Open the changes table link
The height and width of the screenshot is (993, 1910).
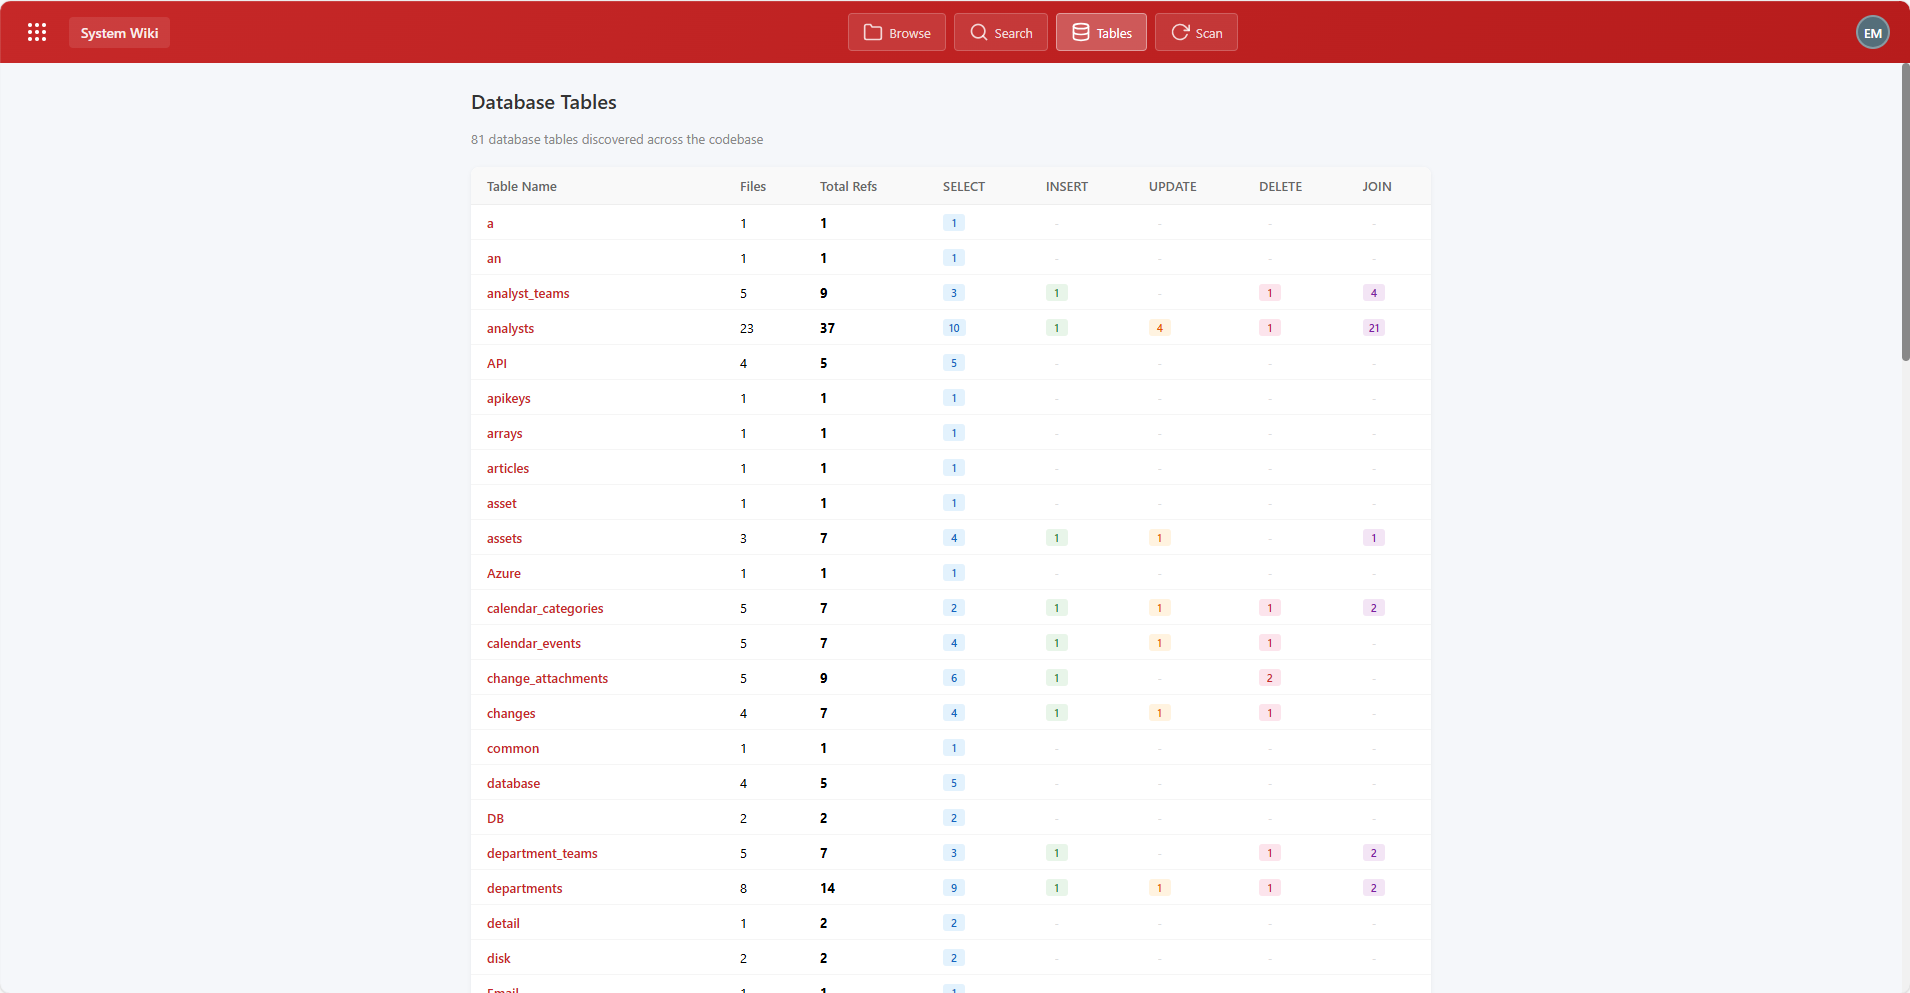511,713
